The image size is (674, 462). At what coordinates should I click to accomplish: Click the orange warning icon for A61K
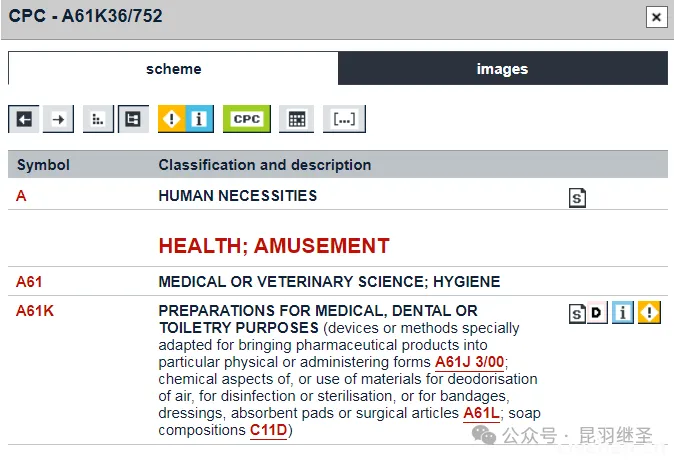[x=649, y=313]
